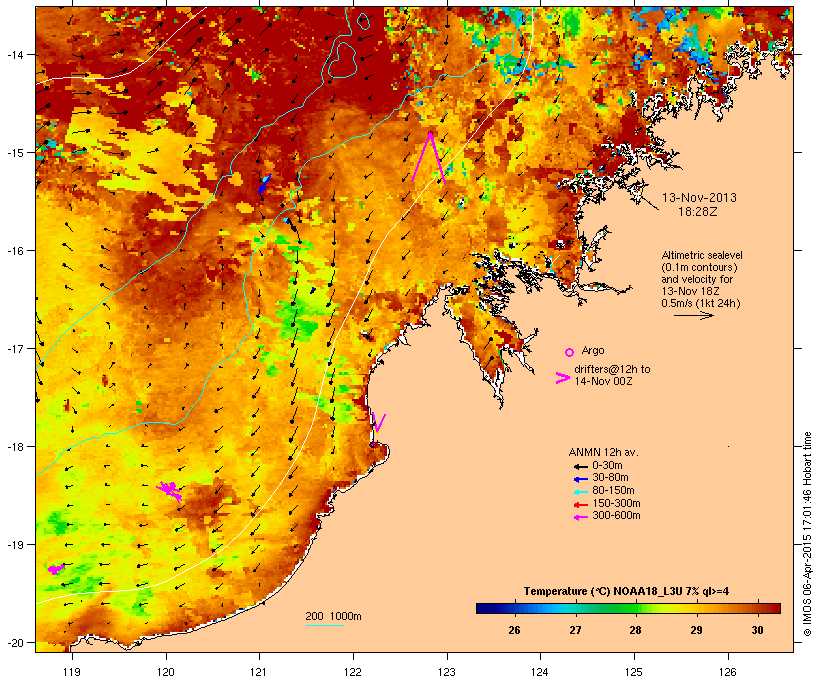This screenshot has width=820, height=680.
Task: Click the red 150-300m legend arrow
Action: tap(580, 505)
